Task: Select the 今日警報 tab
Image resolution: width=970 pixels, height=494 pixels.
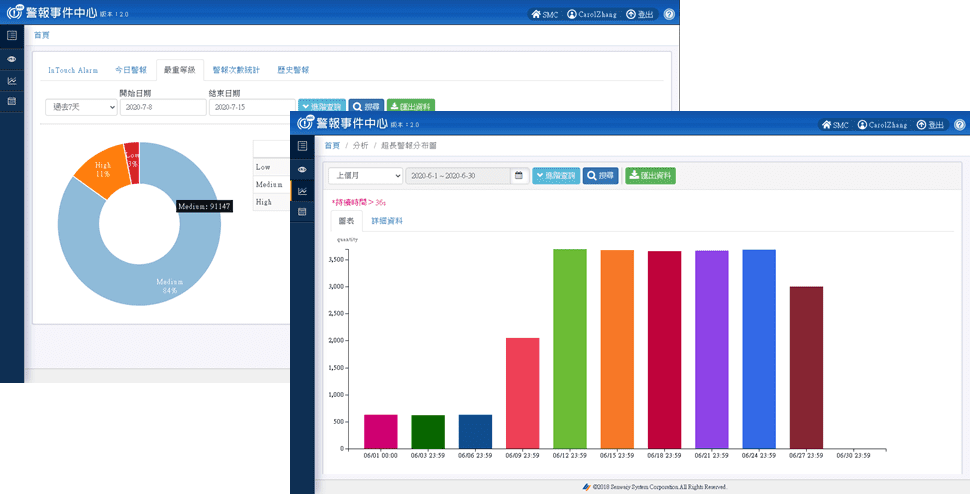Action: point(130,70)
